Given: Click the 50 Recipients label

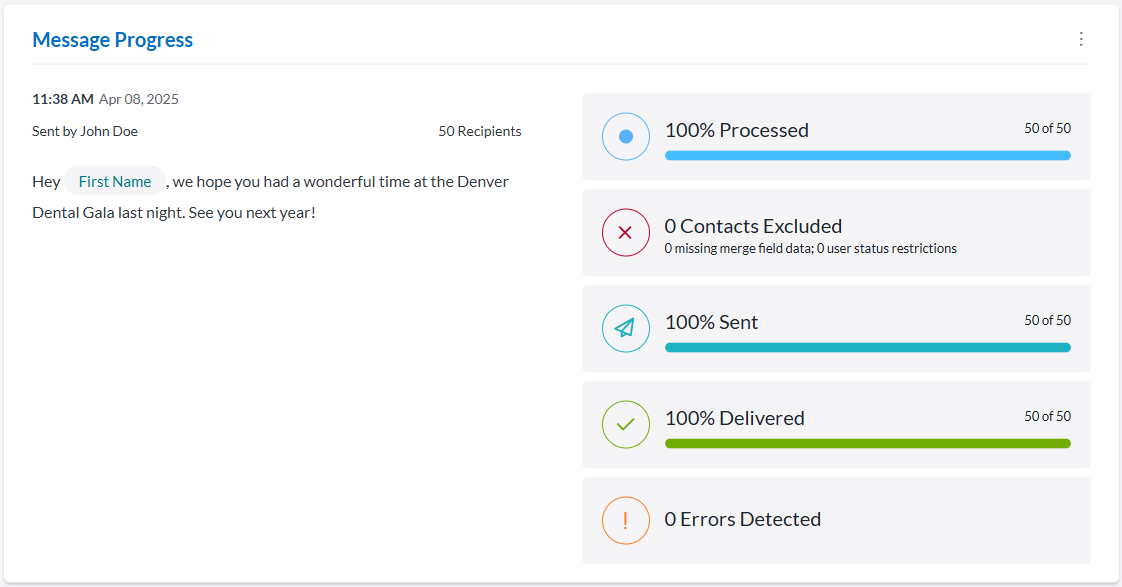Looking at the screenshot, I should [479, 132].
